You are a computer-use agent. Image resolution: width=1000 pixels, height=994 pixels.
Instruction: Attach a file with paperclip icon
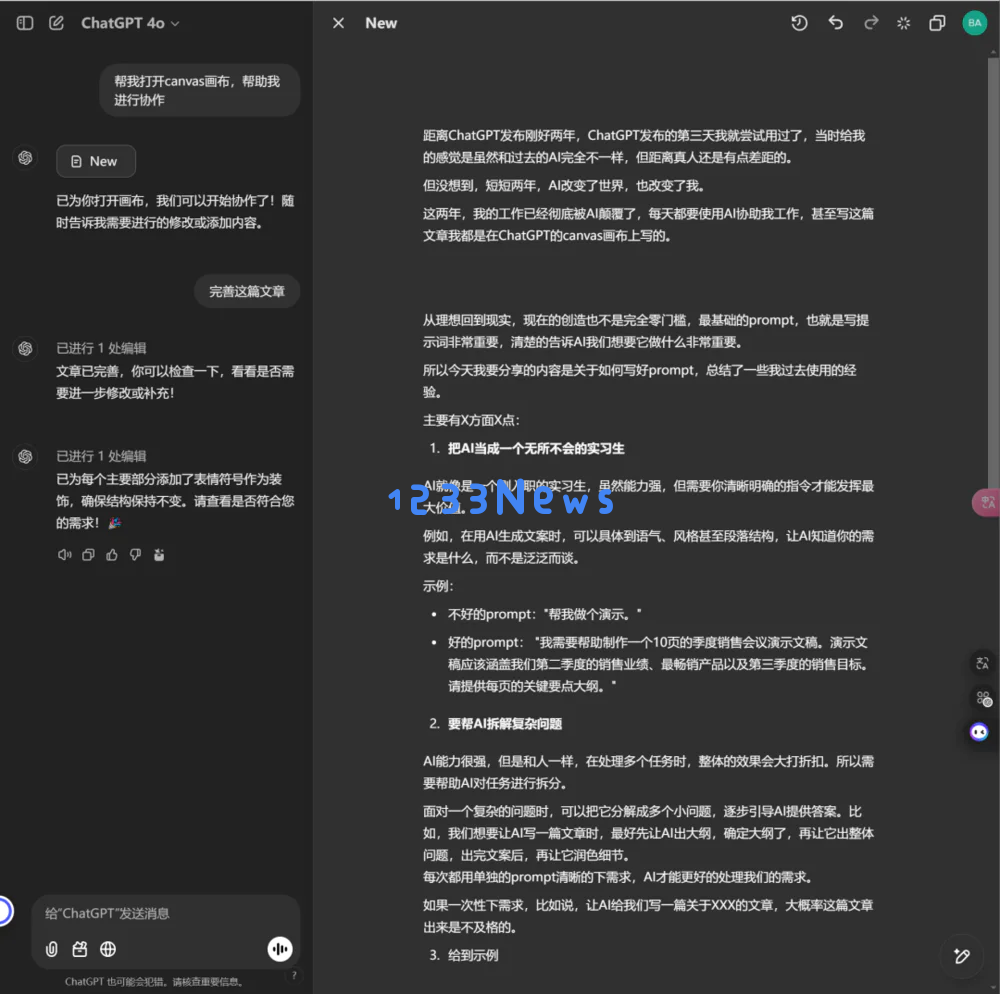click(x=52, y=949)
